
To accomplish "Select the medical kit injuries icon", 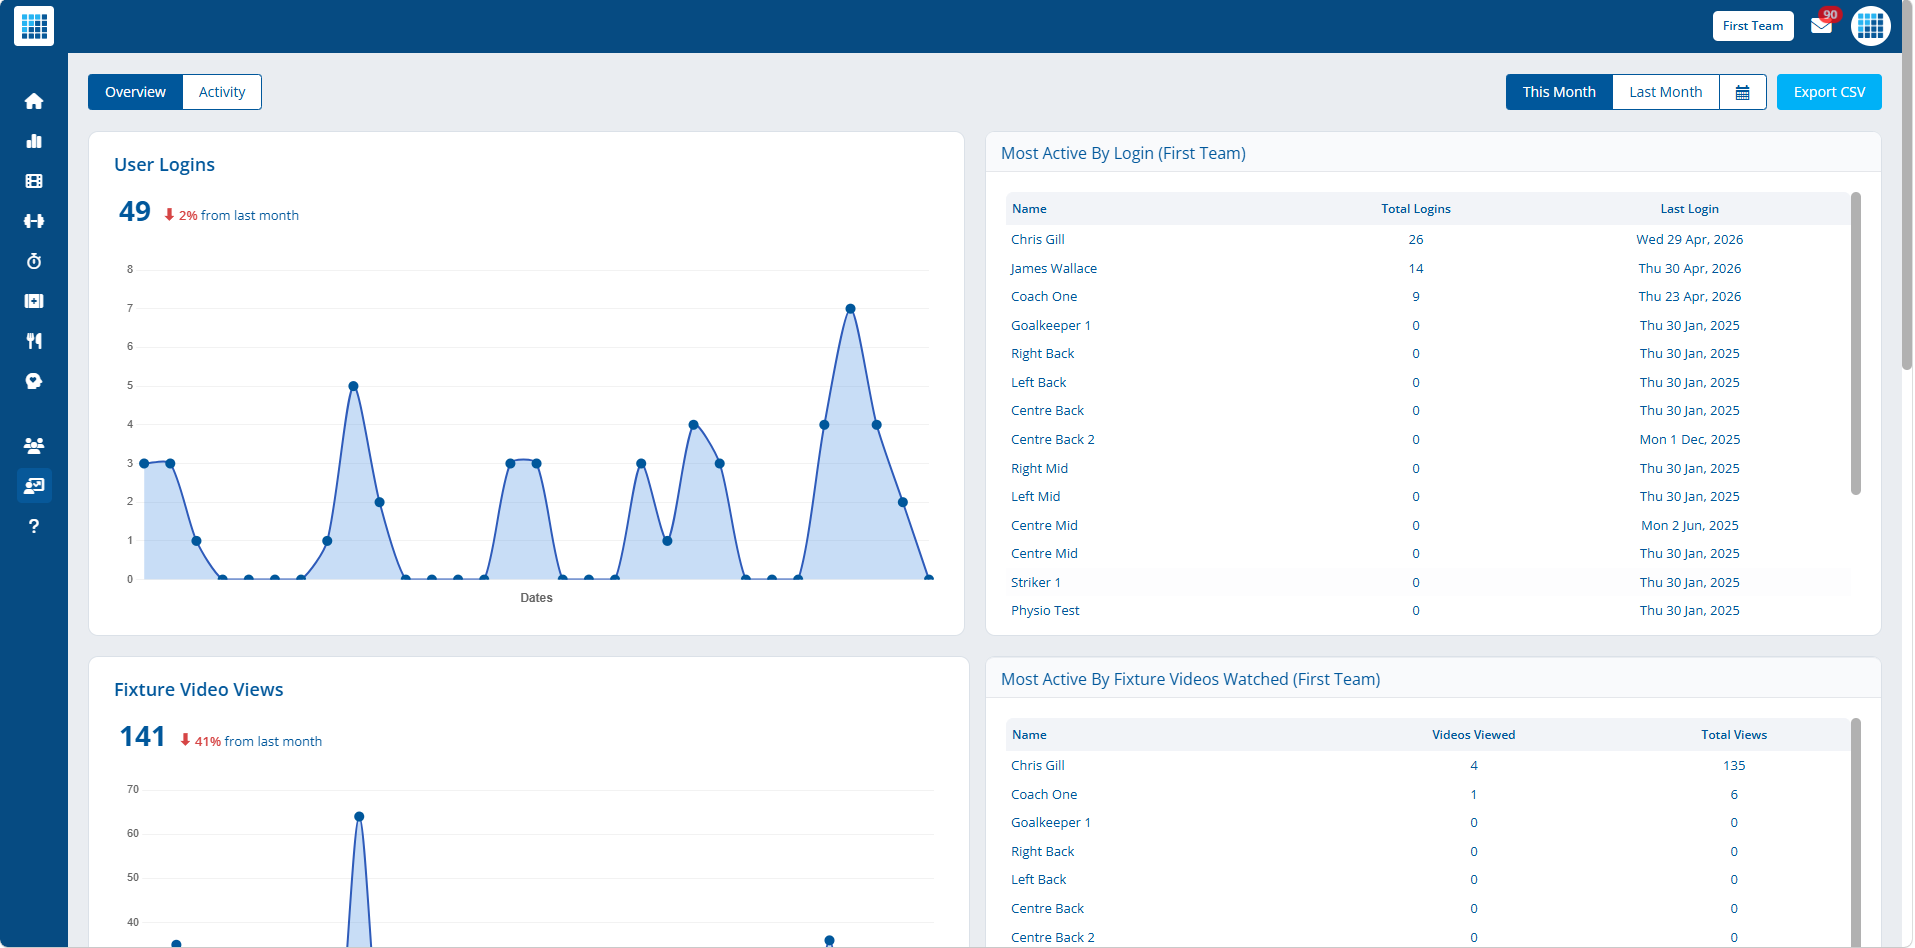I will (x=34, y=301).
